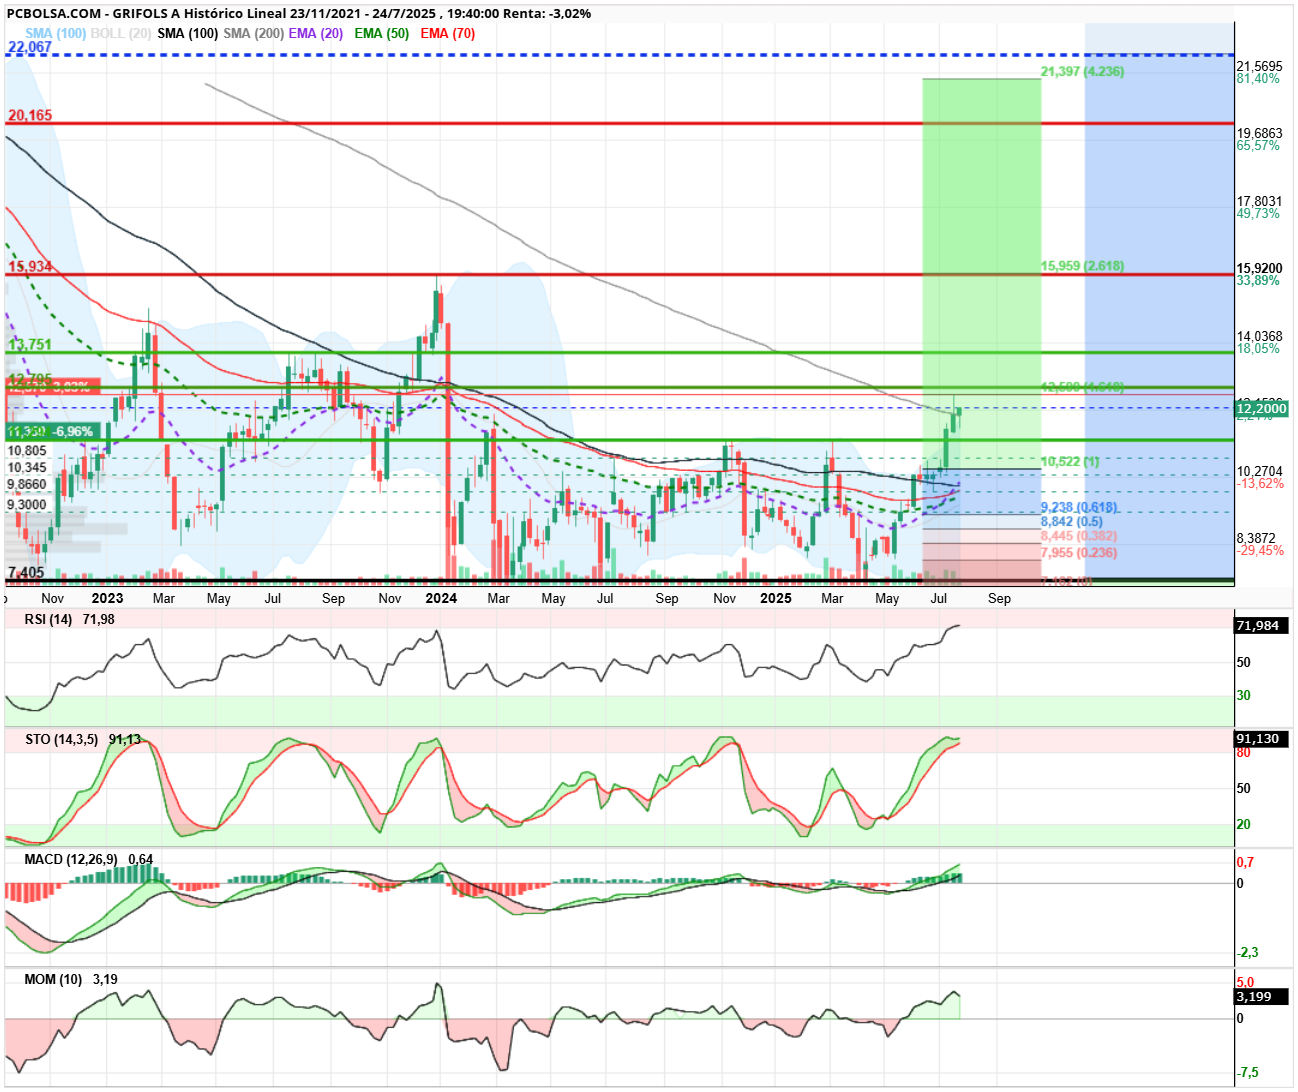The width and height of the screenshot is (1298, 1092).
Task: Select the light blue SMA (100) legend entry
Action: pyautogui.click(x=55, y=33)
